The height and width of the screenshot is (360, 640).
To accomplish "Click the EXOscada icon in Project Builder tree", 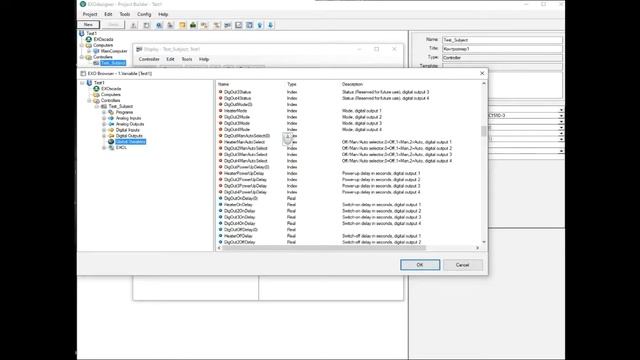I will pyautogui.click(x=89, y=40).
